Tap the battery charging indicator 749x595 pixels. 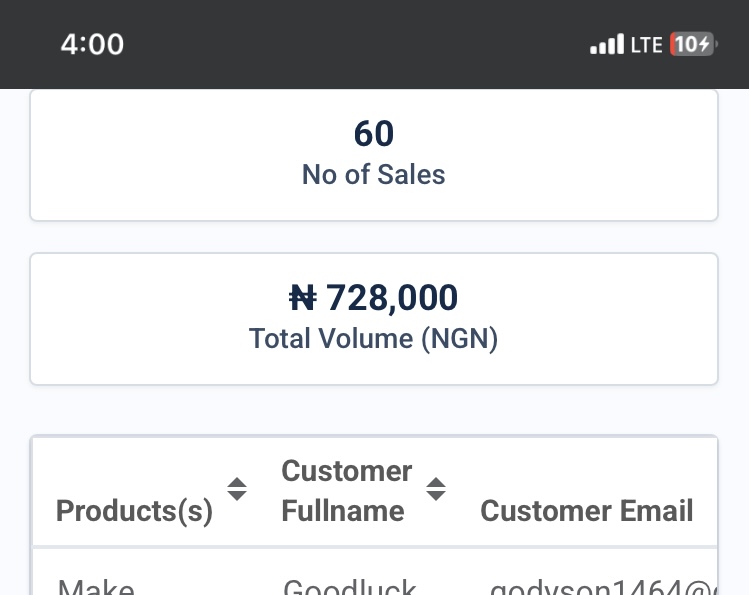[x=693, y=44]
